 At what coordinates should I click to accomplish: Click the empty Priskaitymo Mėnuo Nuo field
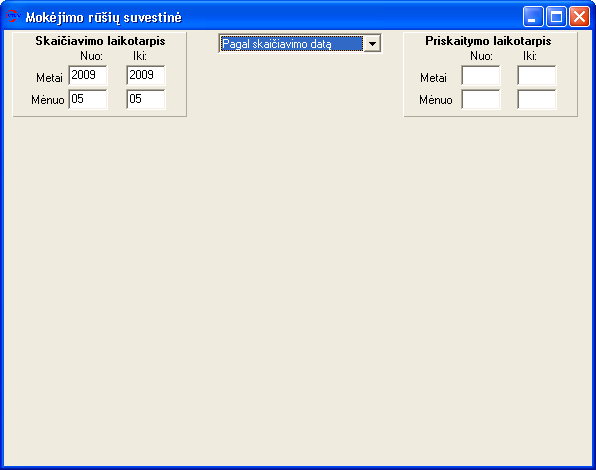[x=481, y=99]
